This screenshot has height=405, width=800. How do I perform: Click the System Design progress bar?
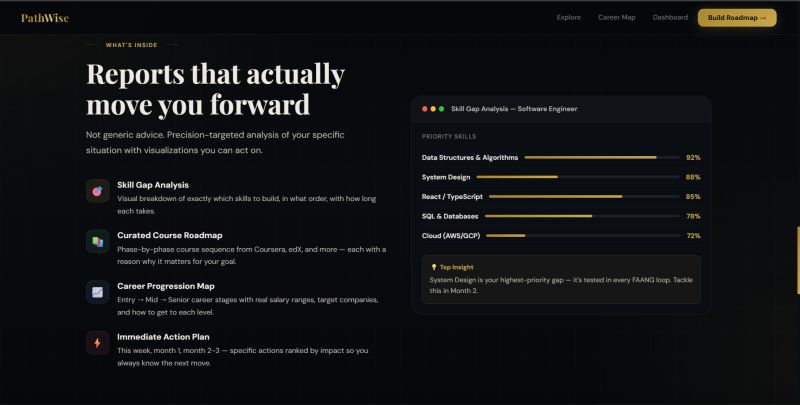pos(578,177)
